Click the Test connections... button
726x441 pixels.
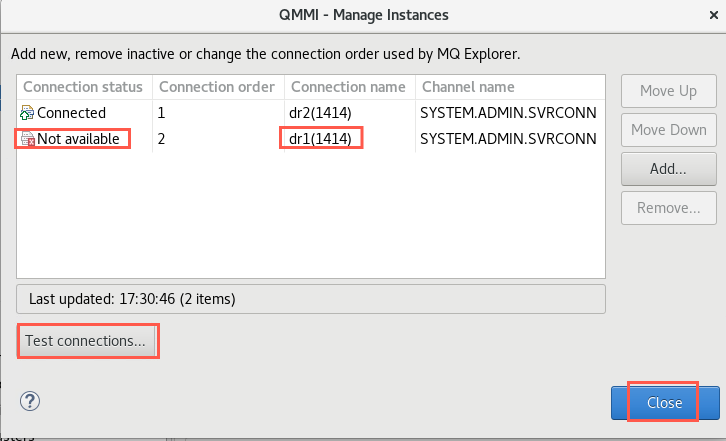coord(86,341)
